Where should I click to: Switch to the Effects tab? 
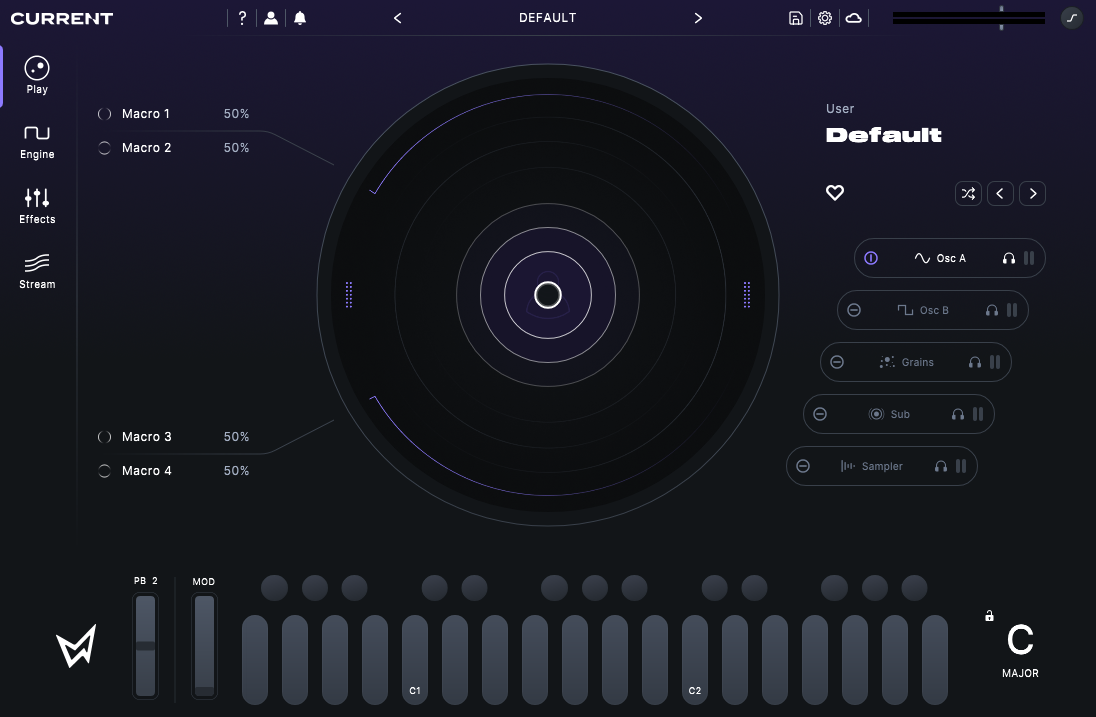pos(37,206)
